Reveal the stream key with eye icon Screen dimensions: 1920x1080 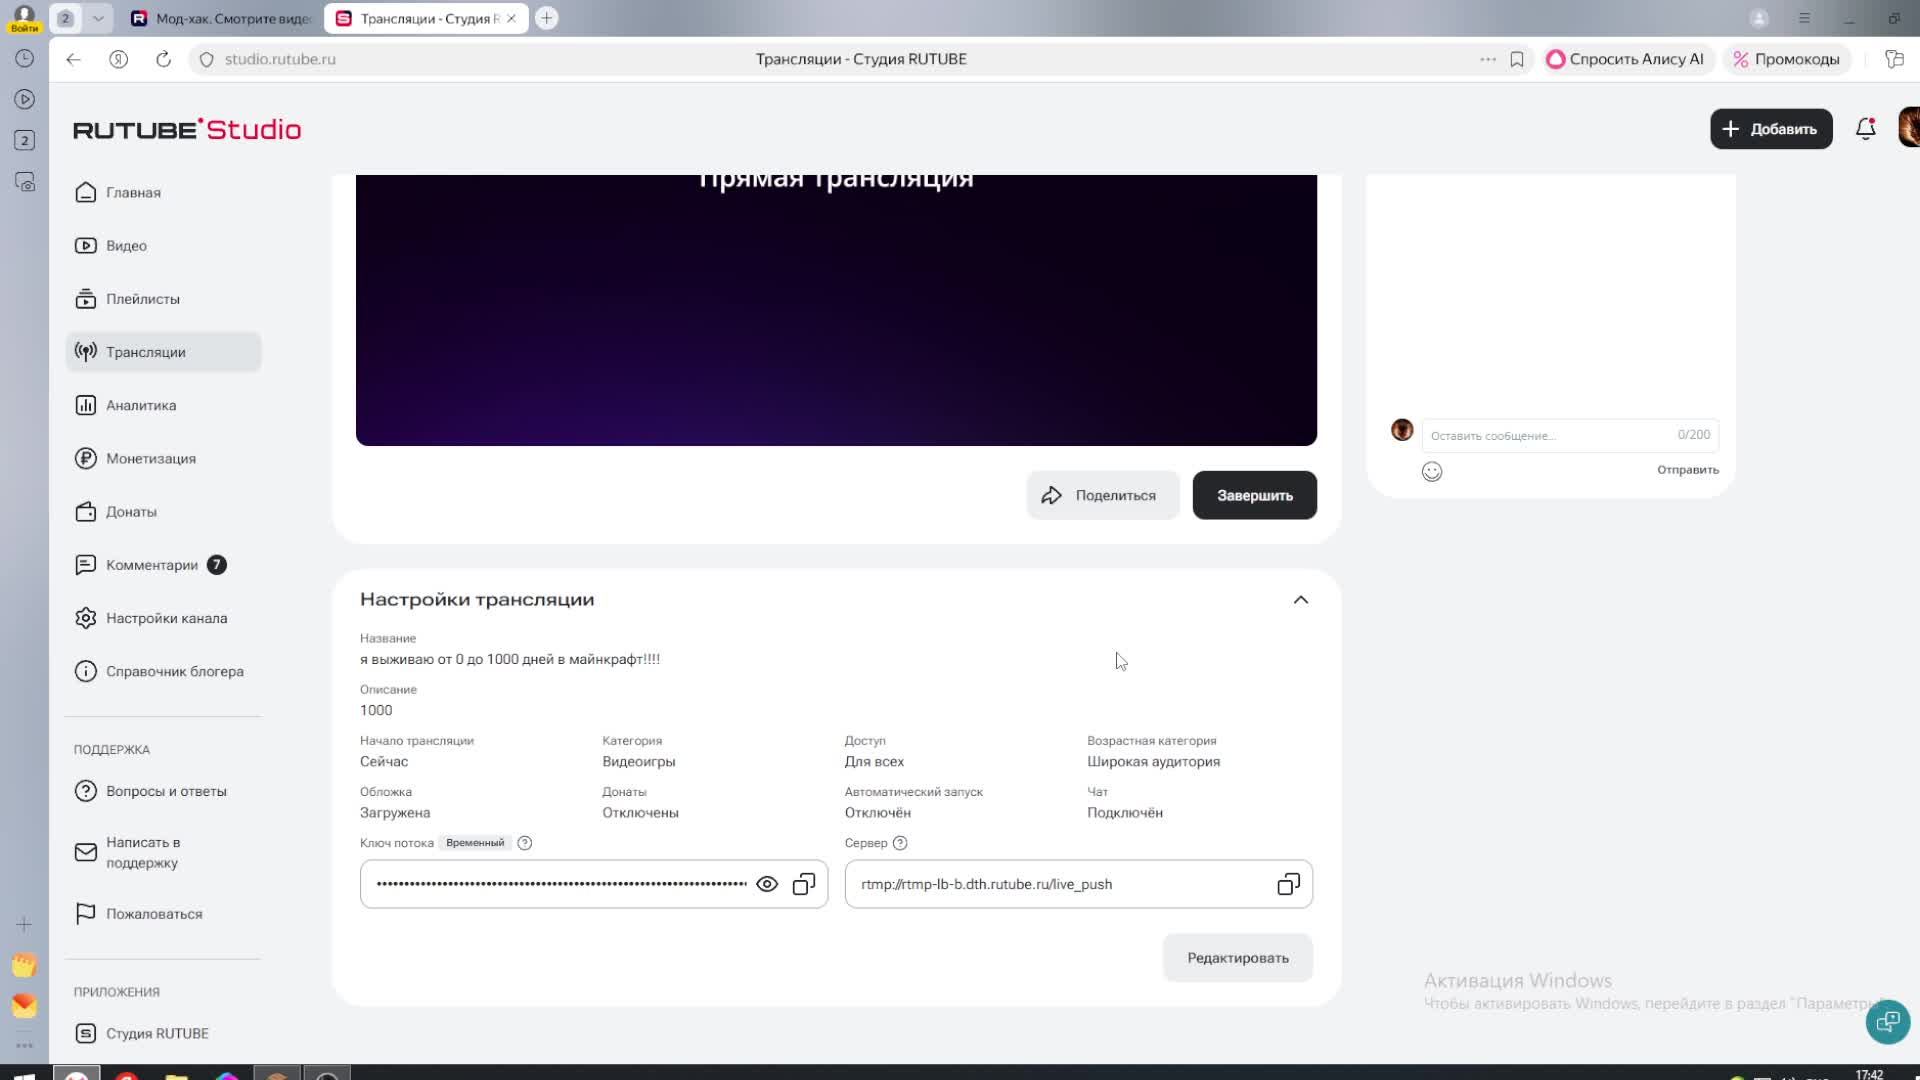coord(767,884)
